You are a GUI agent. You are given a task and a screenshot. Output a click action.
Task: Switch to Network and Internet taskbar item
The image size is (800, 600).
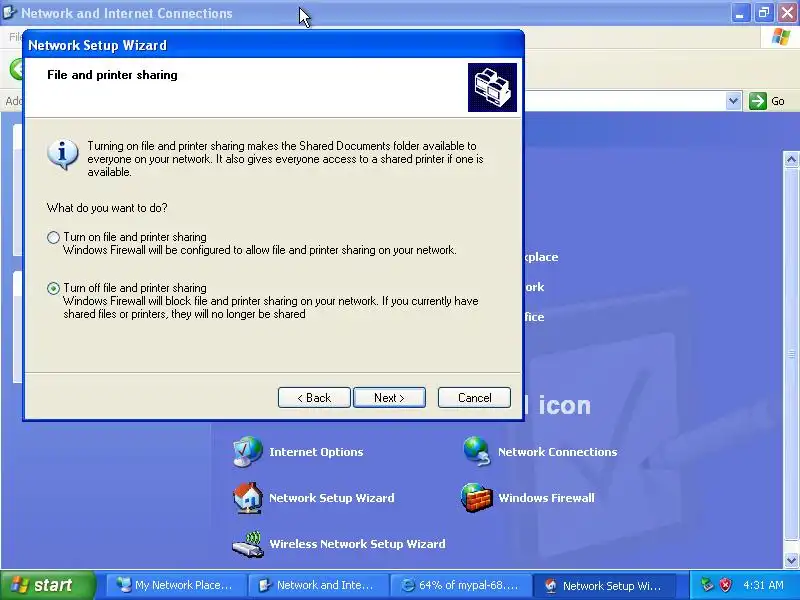pos(318,585)
